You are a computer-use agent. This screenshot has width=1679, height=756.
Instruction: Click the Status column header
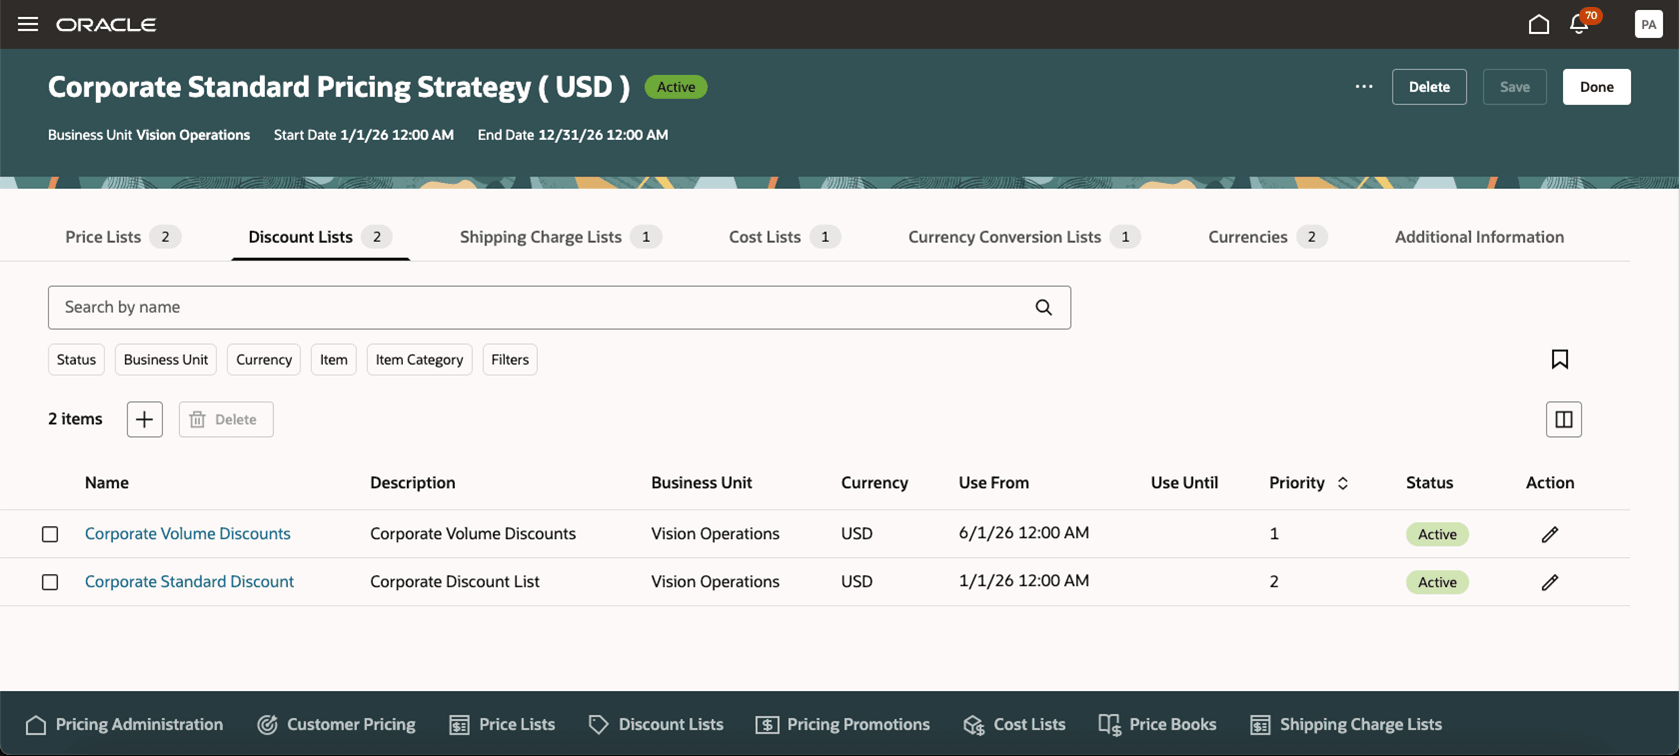1429,483
